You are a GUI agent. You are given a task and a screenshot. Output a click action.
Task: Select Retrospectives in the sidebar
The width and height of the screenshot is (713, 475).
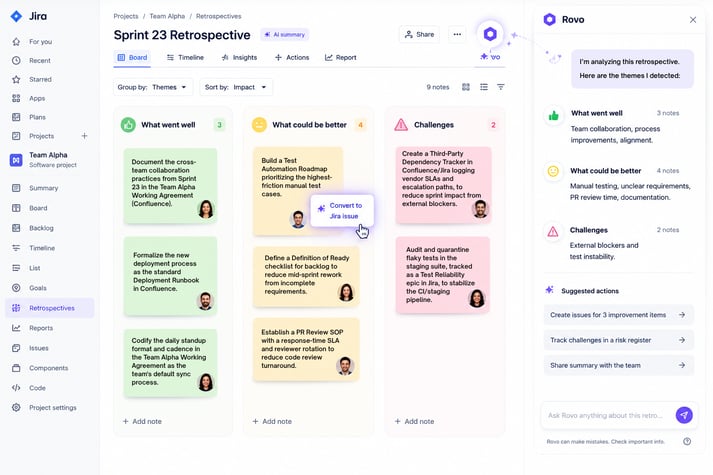click(x=50, y=308)
